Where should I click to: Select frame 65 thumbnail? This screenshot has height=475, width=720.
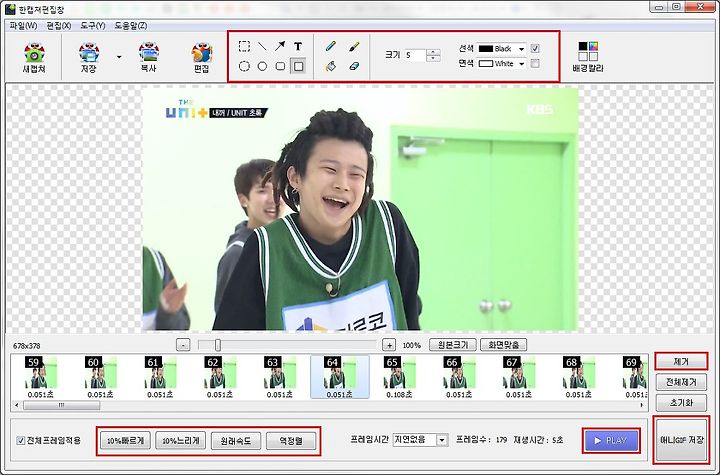pos(399,377)
